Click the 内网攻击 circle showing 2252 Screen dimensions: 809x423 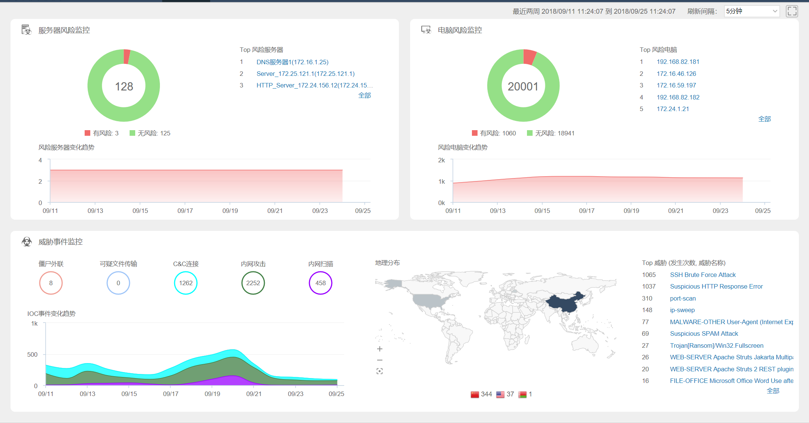253,283
